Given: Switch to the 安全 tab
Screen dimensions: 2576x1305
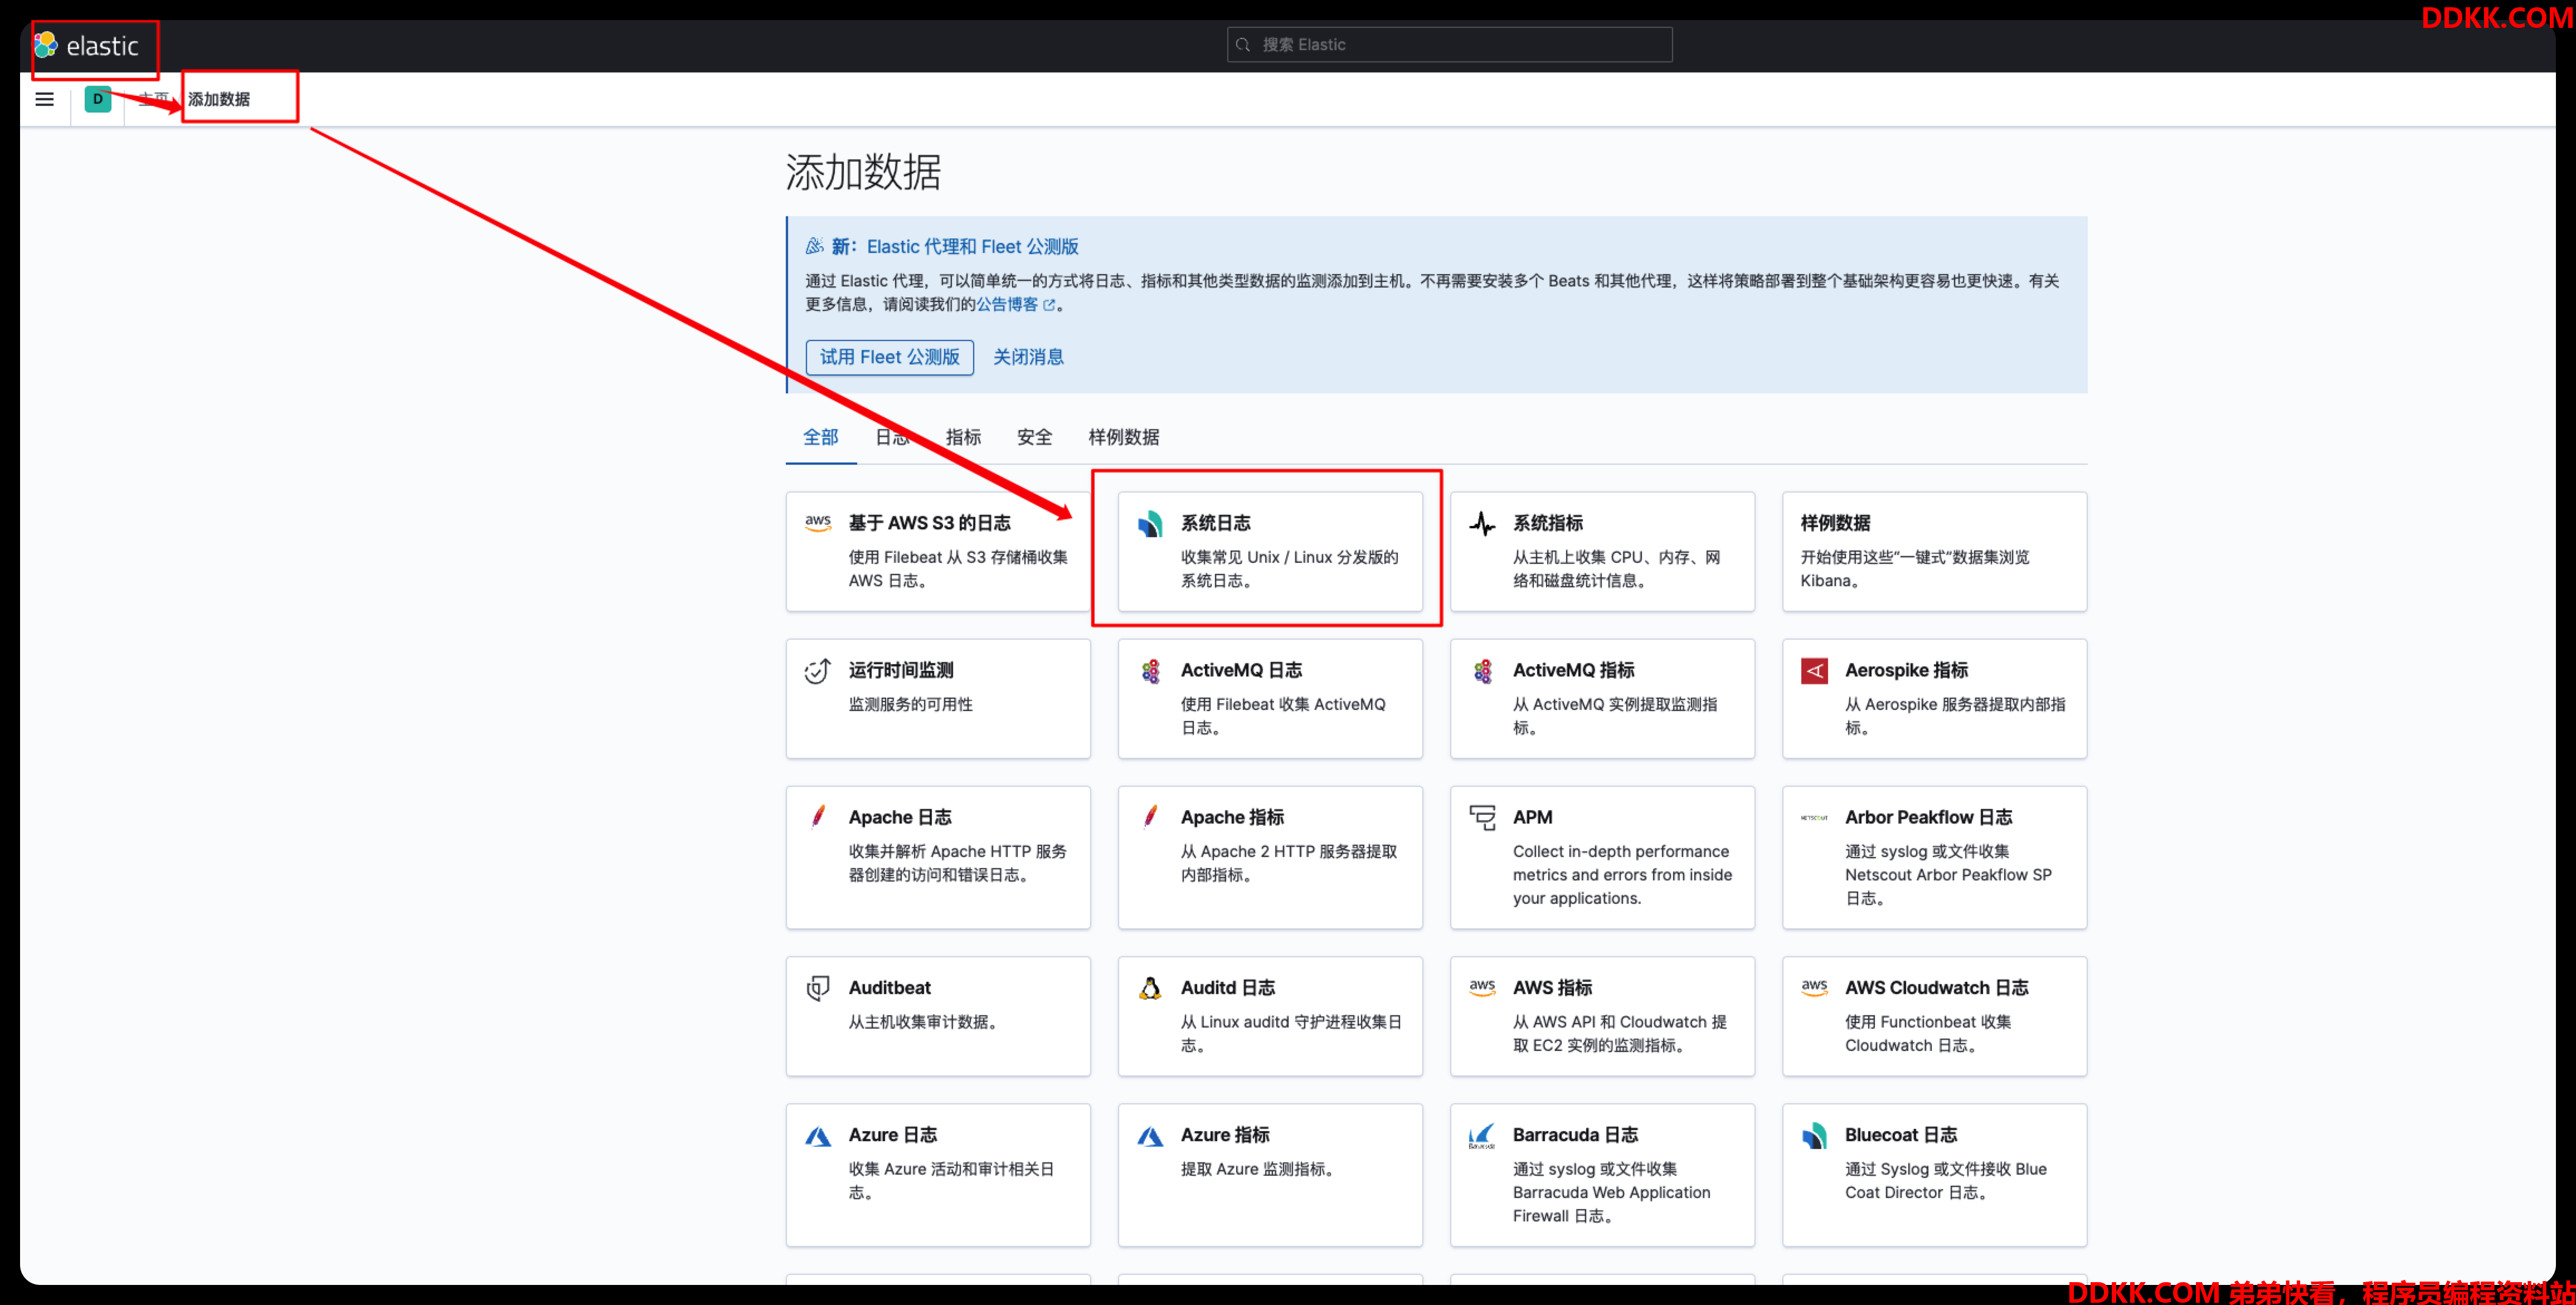Looking at the screenshot, I should pyautogui.click(x=1034, y=437).
